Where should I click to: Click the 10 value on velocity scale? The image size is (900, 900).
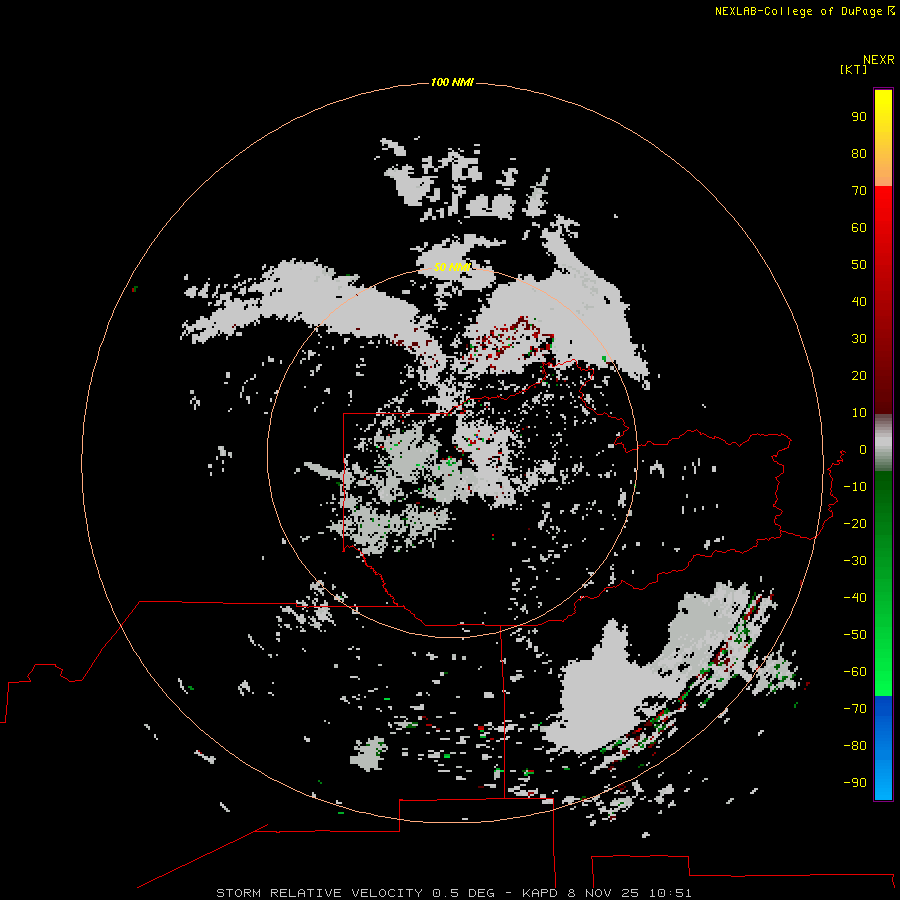click(x=859, y=413)
